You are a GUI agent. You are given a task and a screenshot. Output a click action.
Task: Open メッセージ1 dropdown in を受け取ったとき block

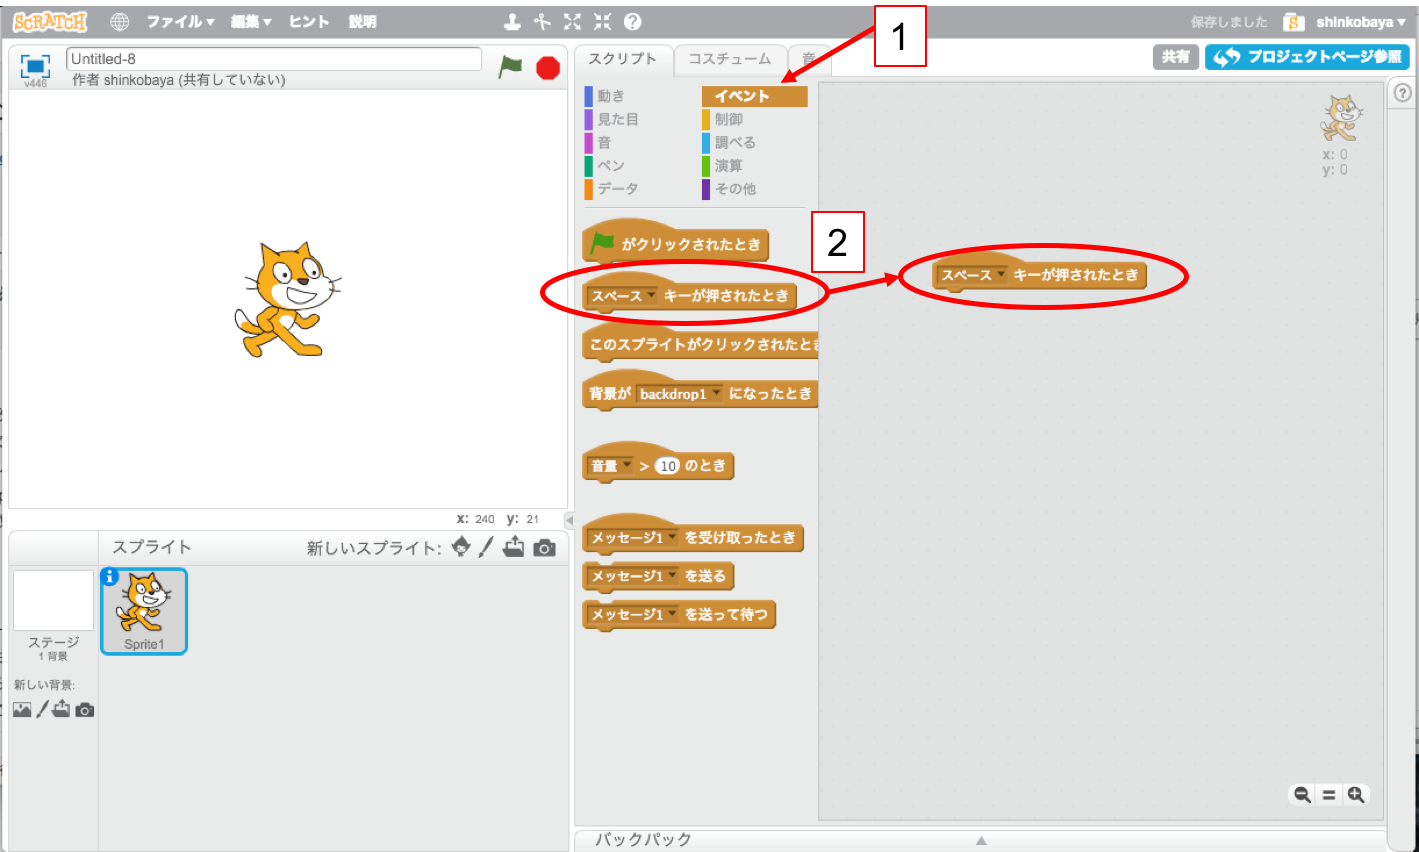coord(672,537)
